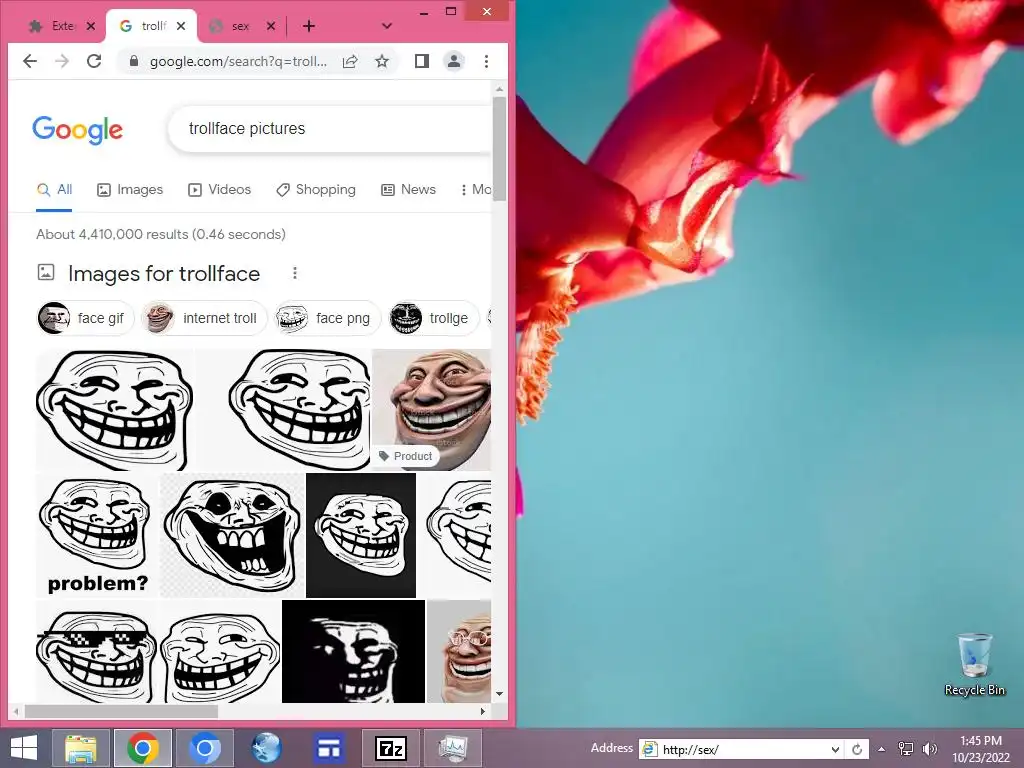Switch to Shopping results tab
This screenshot has height=768, width=1024.
(x=316, y=189)
